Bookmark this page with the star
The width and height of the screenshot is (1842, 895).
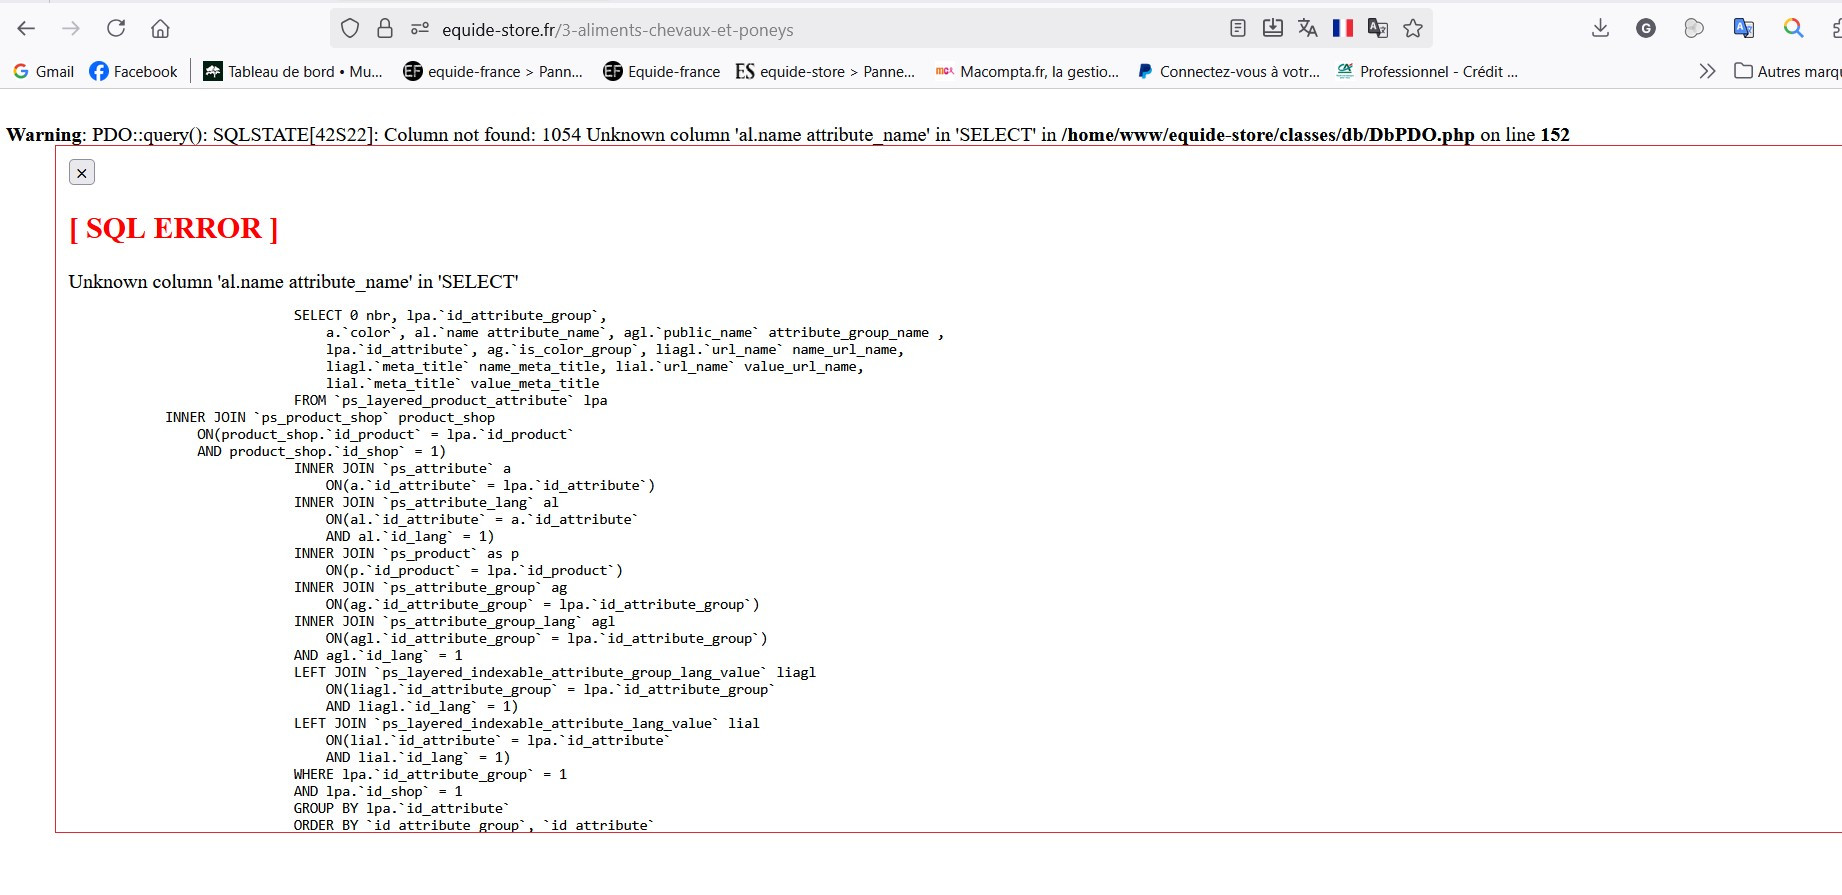coord(1413,29)
